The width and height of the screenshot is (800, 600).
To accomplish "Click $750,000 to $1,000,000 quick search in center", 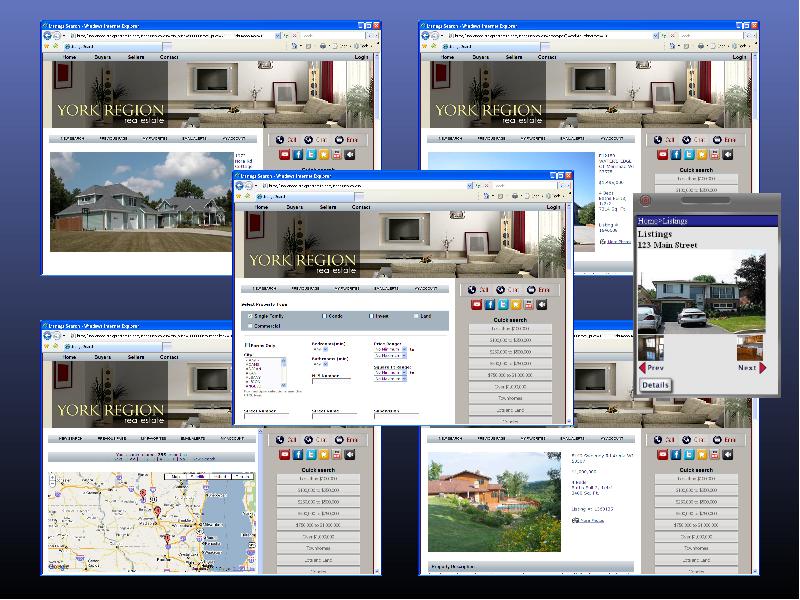I will pos(510,375).
